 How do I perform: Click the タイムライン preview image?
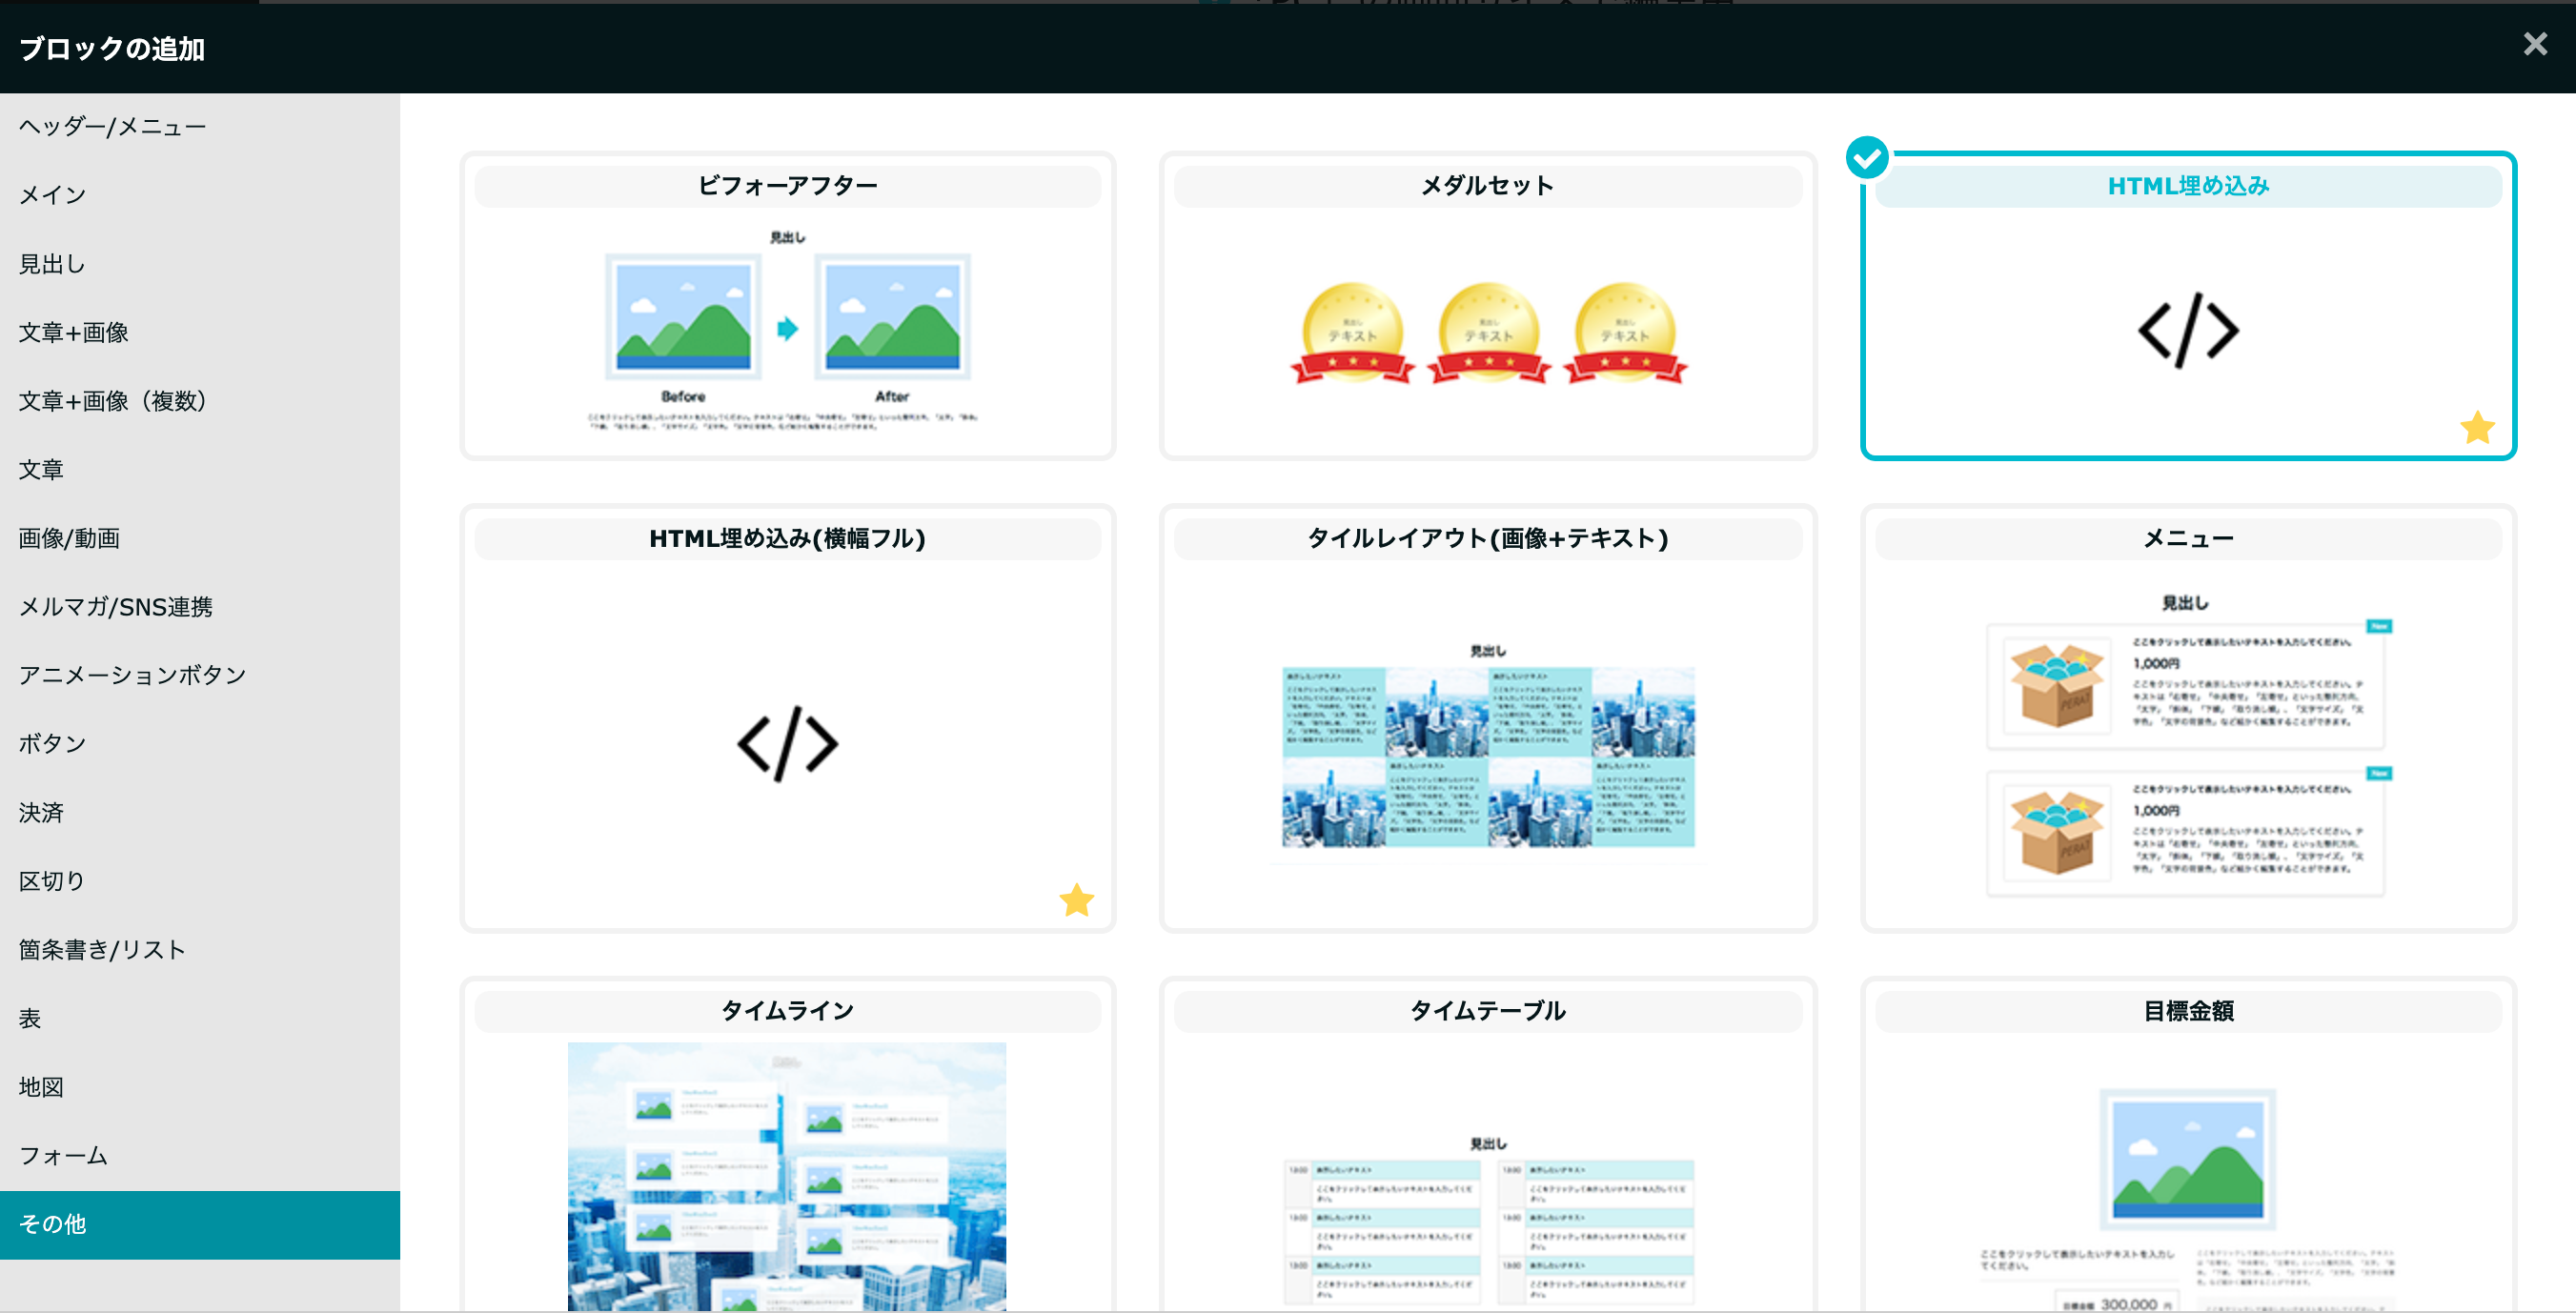pyautogui.click(x=787, y=1176)
